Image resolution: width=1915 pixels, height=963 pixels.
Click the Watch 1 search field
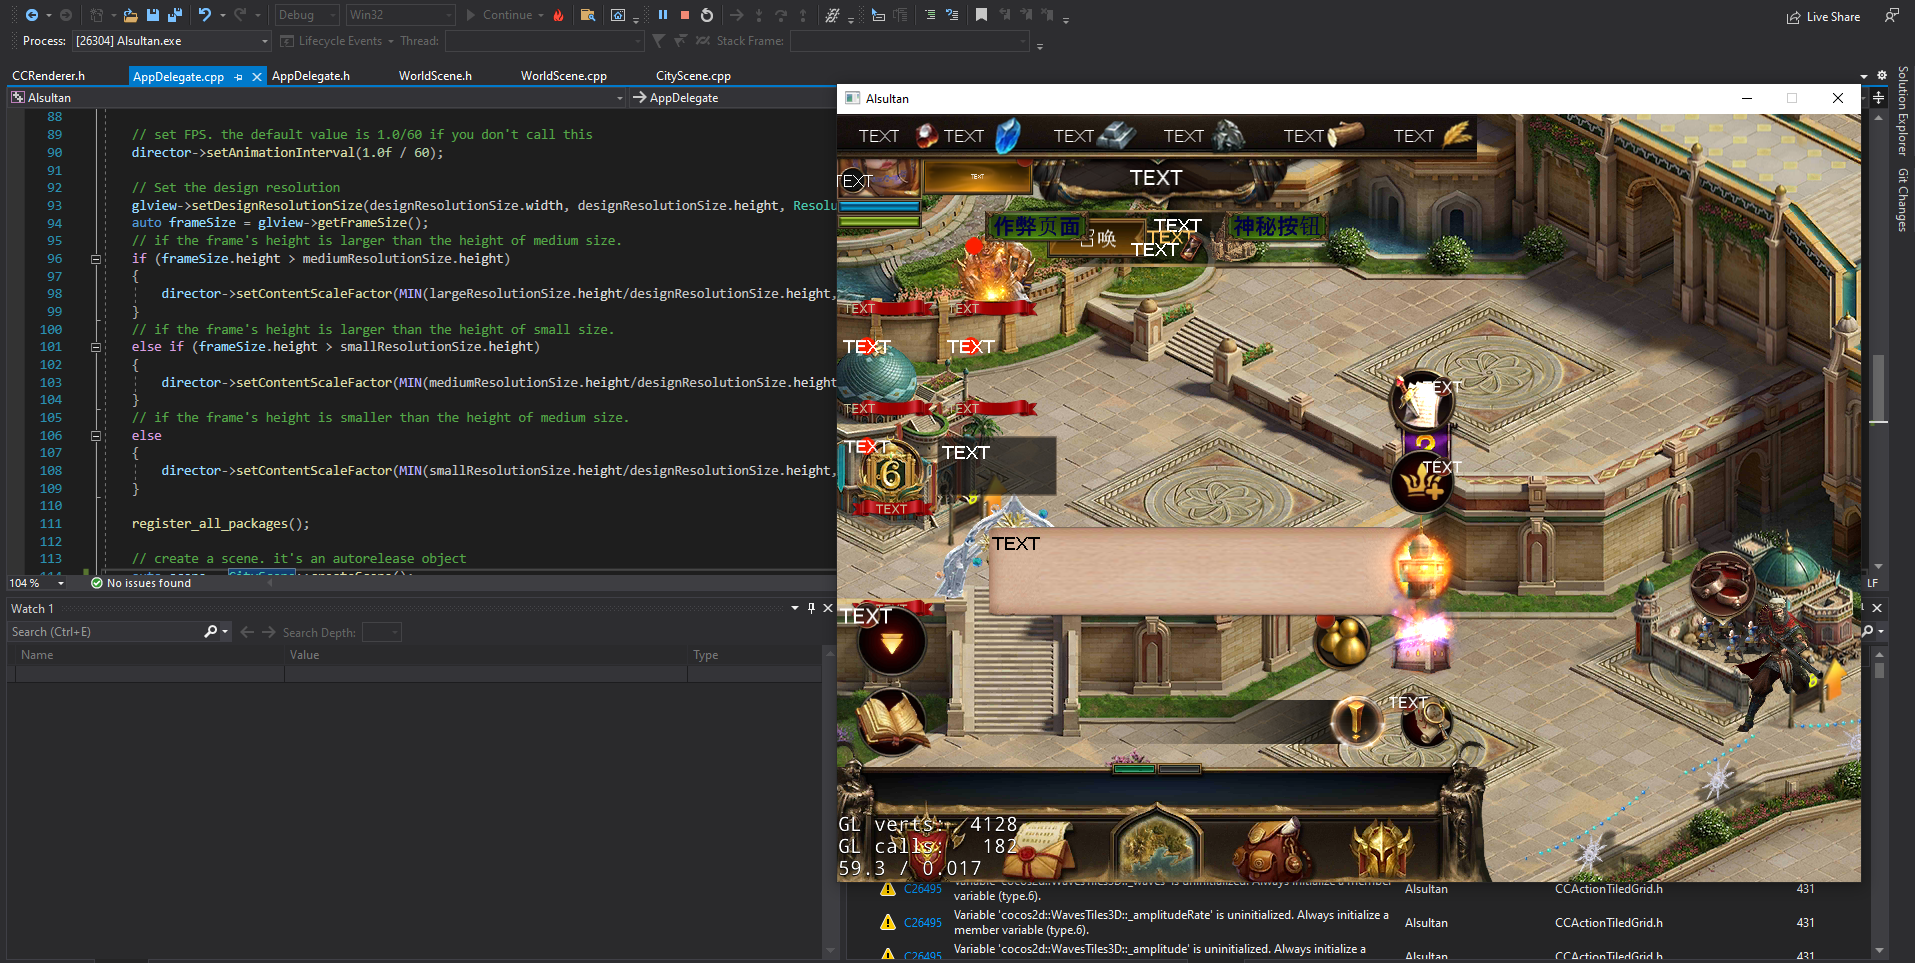[x=105, y=632]
